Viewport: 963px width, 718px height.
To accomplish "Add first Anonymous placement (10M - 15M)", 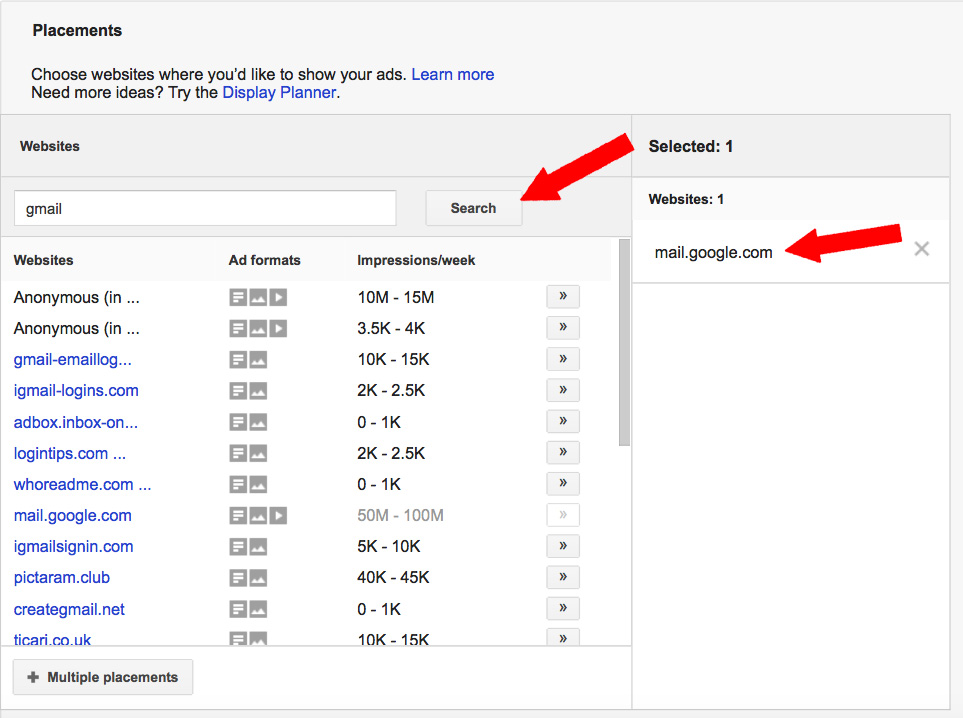I will point(563,297).
